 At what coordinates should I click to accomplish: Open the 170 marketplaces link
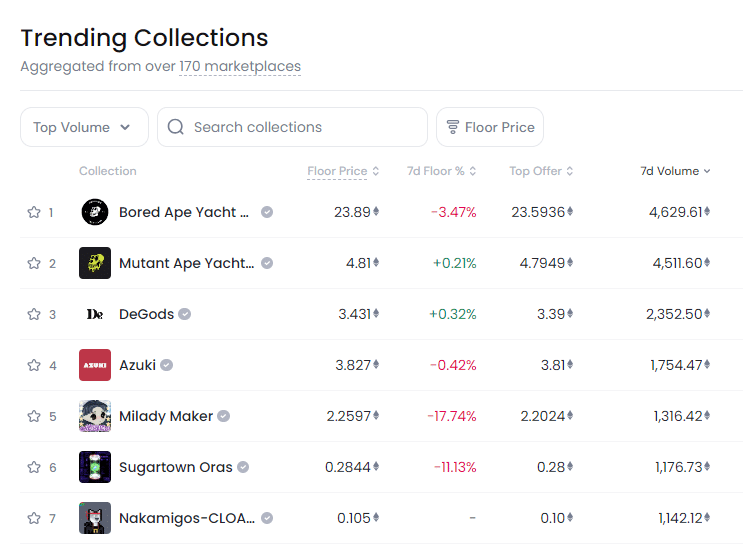coord(240,66)
